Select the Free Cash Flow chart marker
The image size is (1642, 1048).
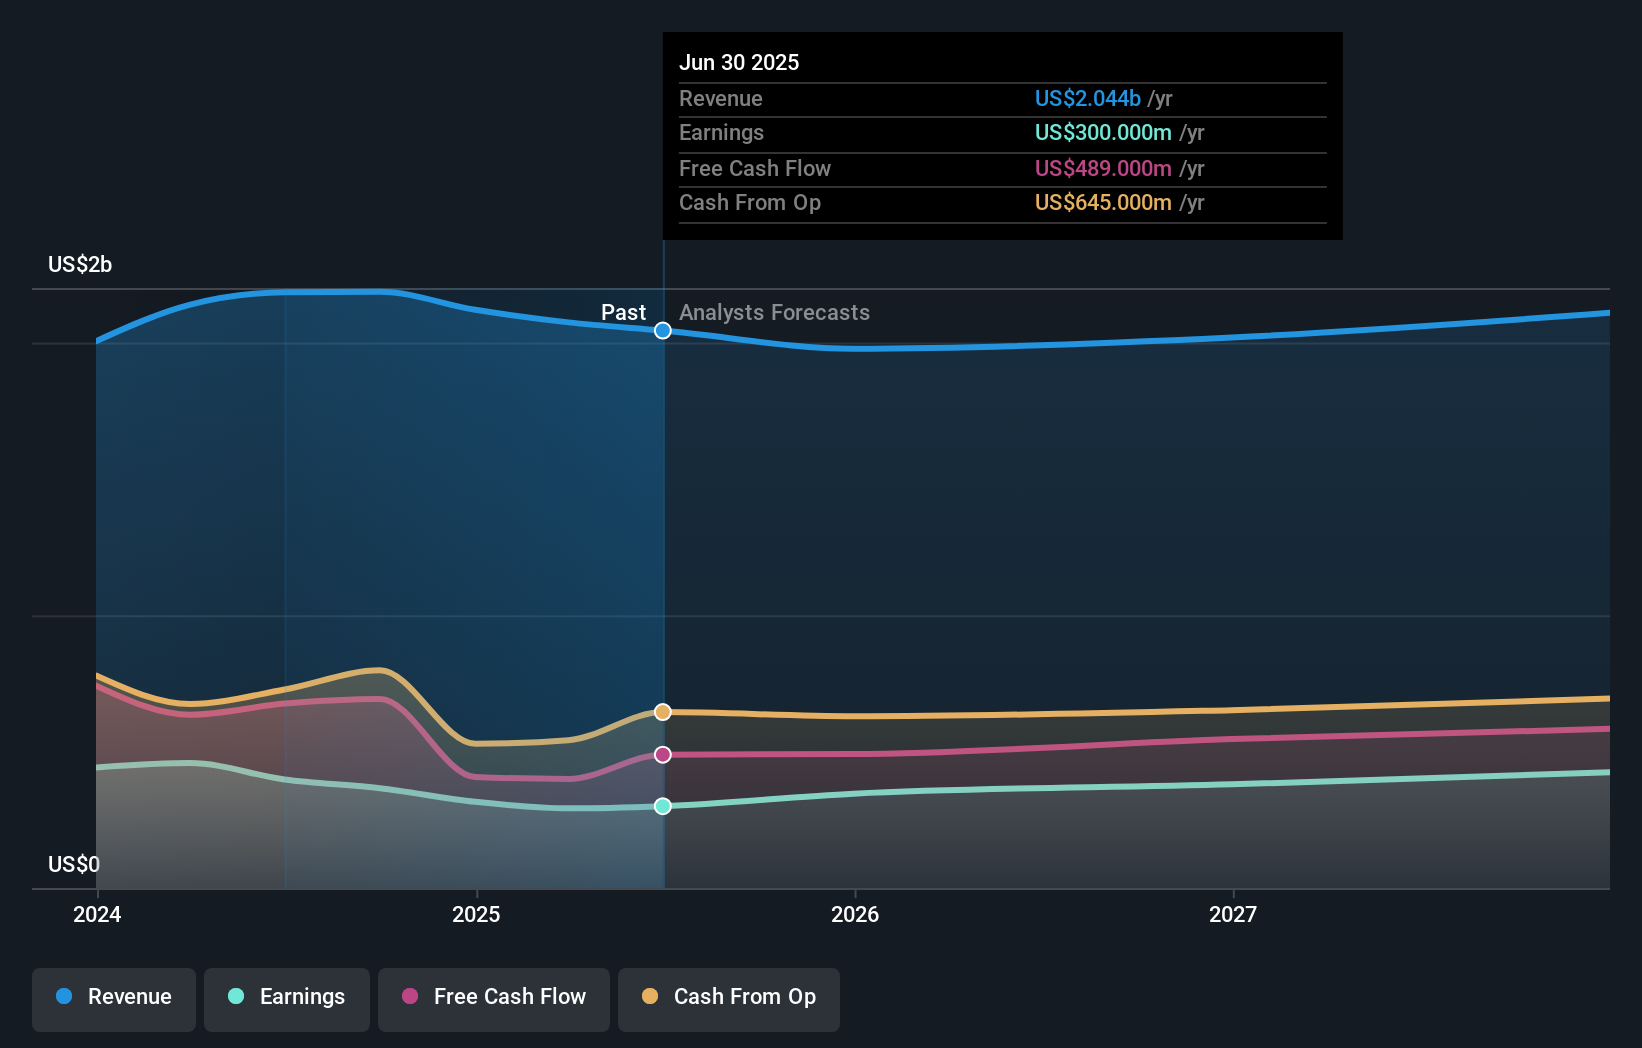[x=662, y=755]
